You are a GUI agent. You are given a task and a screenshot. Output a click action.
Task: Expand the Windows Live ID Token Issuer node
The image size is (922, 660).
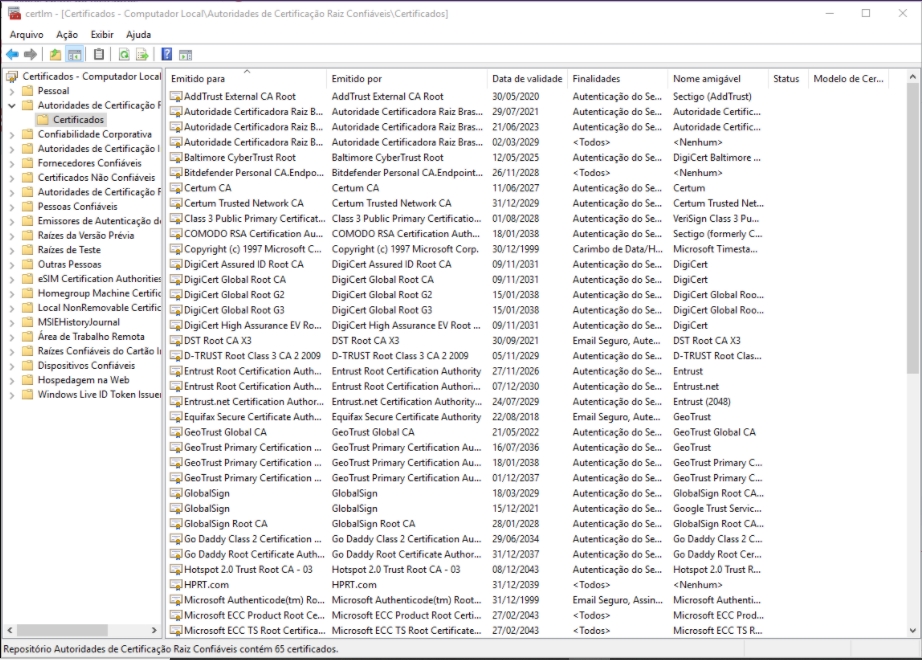coord(12,395)
